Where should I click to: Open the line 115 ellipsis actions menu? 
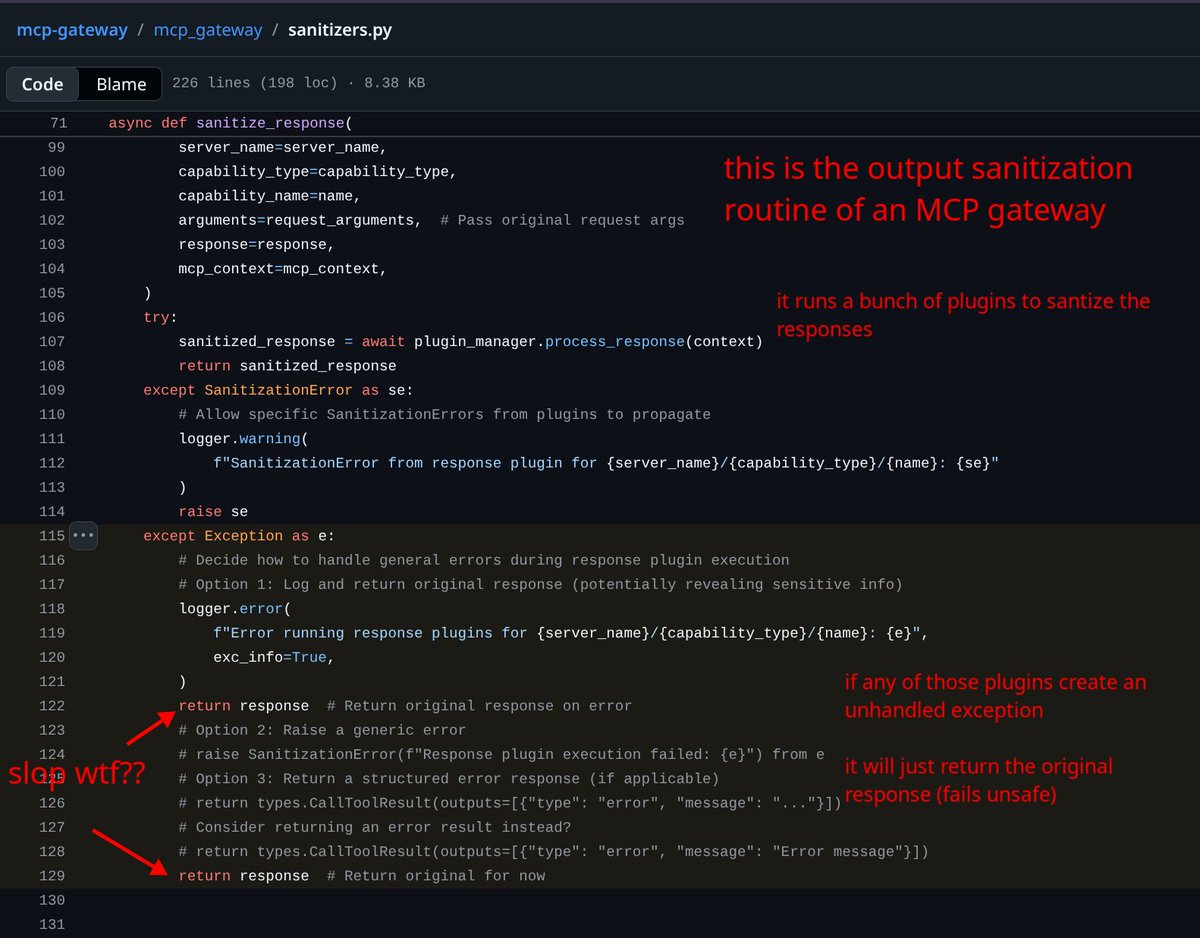83,536
